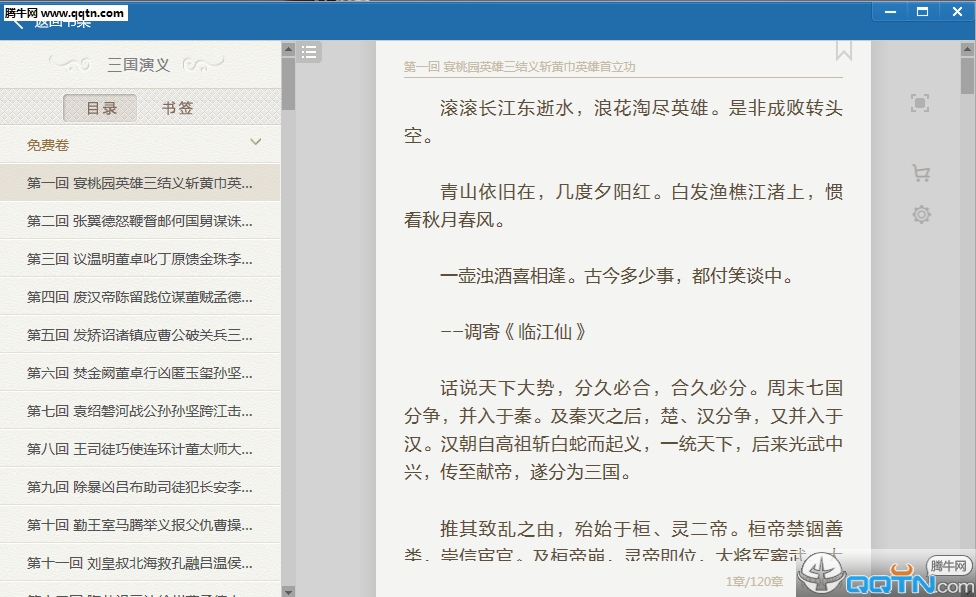Viewport: 976px width, 597px height.
Task: Close the reader window
Action: (x=957, y=11)
